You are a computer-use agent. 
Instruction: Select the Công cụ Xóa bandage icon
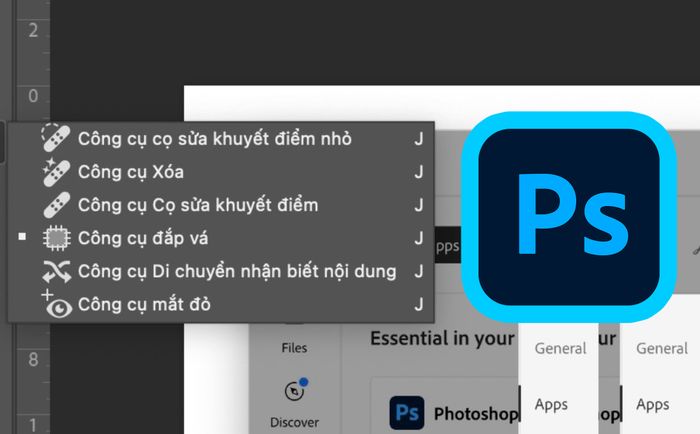coord(56,172)
